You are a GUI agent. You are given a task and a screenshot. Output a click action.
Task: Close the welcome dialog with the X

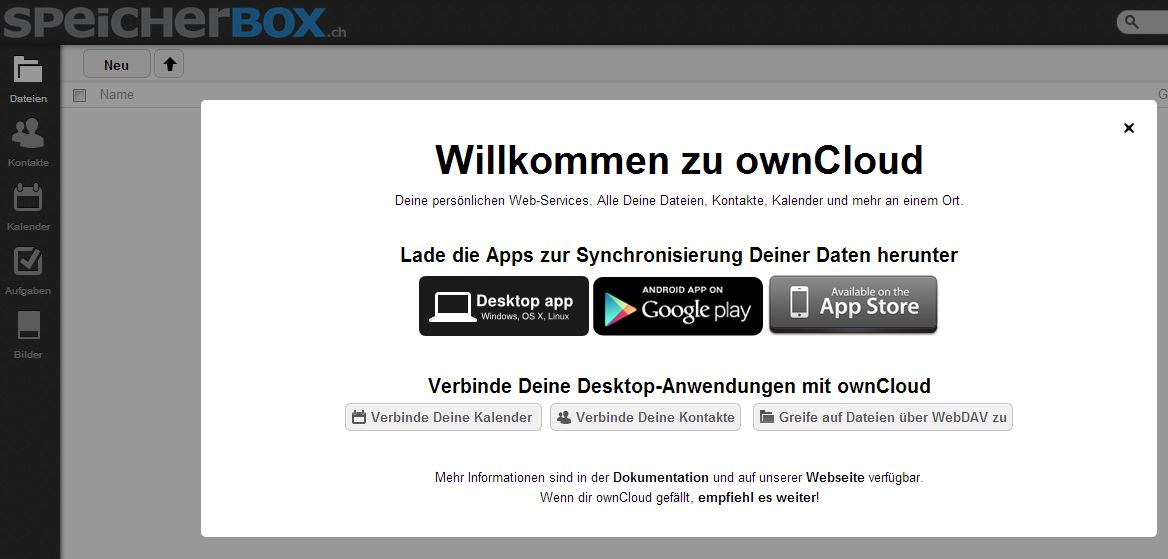pyautogui.click(x=1129, y=128)
